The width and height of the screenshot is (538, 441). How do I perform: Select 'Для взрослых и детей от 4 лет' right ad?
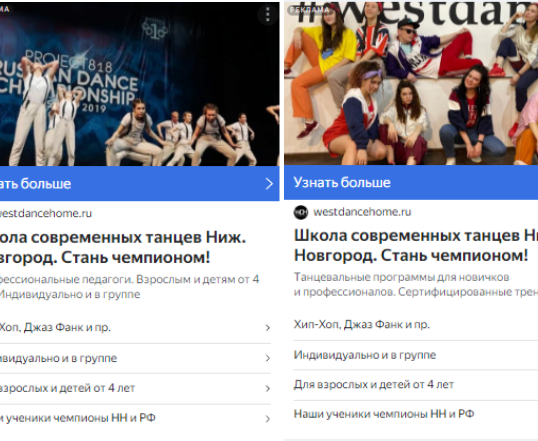(374, 385)
